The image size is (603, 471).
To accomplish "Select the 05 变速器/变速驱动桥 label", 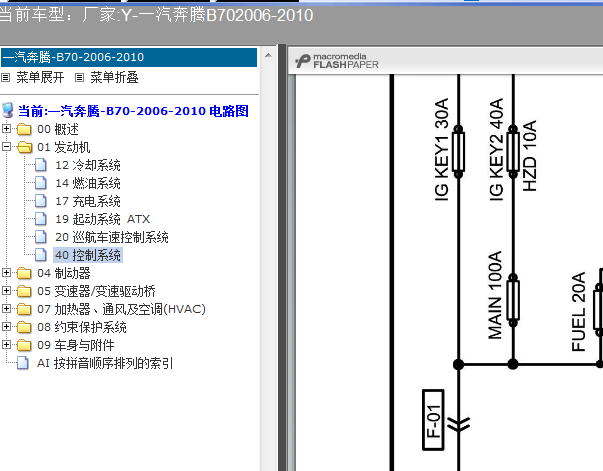I will point(97,291).
